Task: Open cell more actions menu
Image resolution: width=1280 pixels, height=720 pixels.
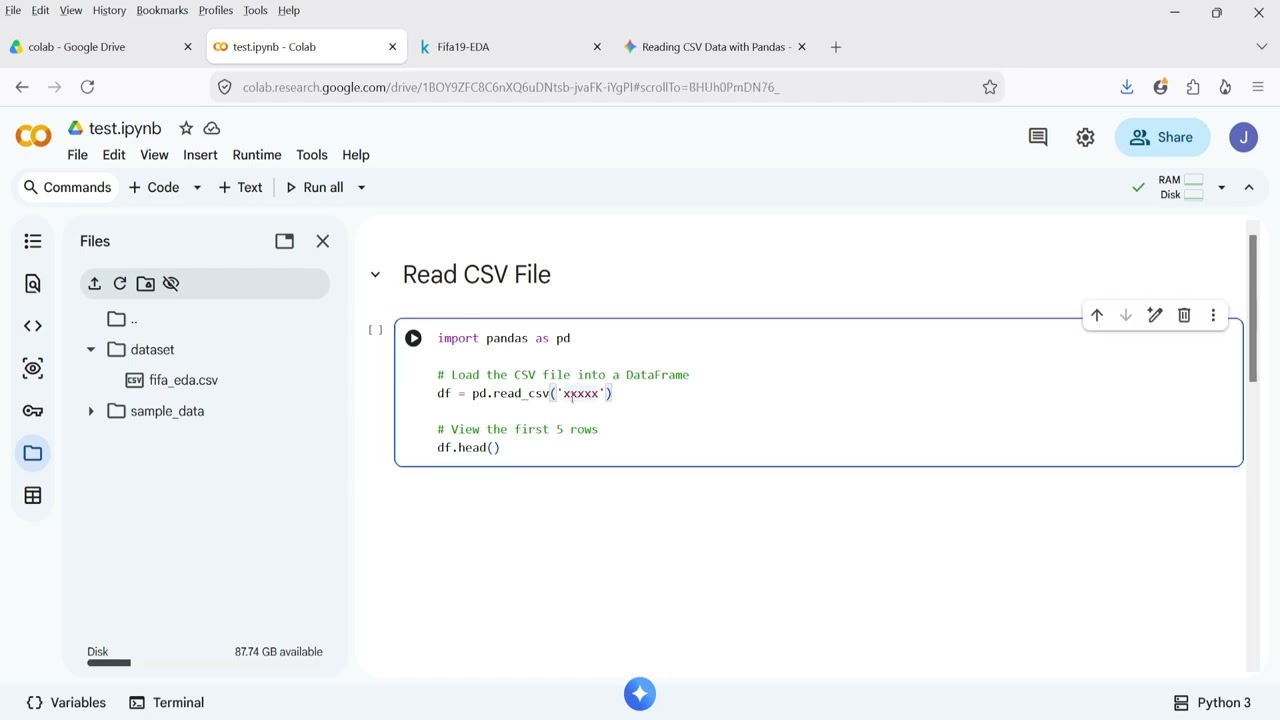Action: tap(1213, 316)
